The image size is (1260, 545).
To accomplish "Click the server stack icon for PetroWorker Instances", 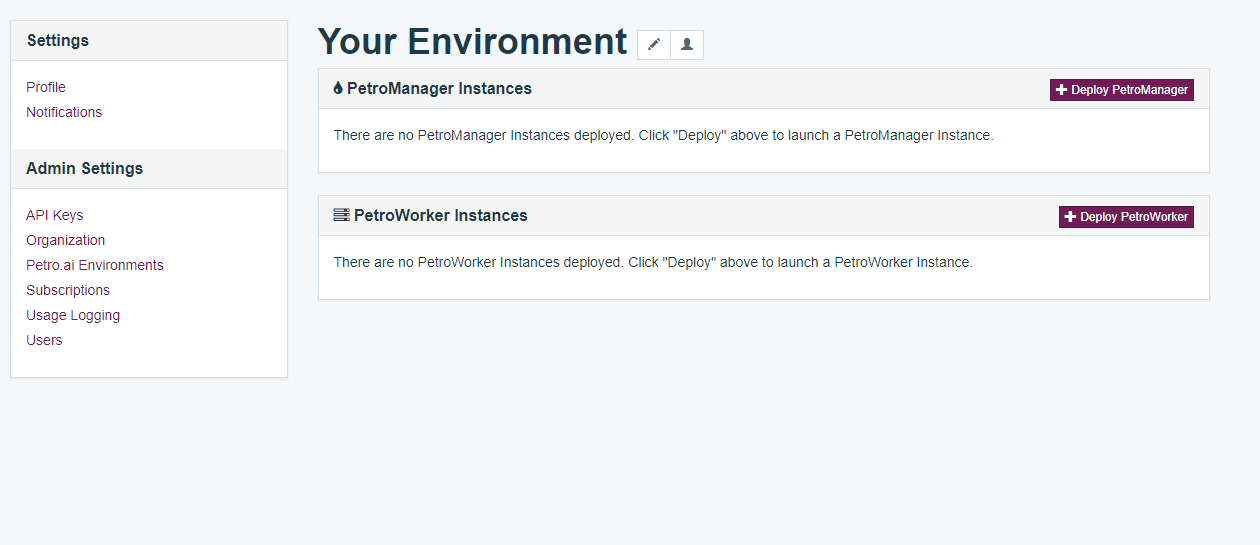I will click(x=341, y=215).
